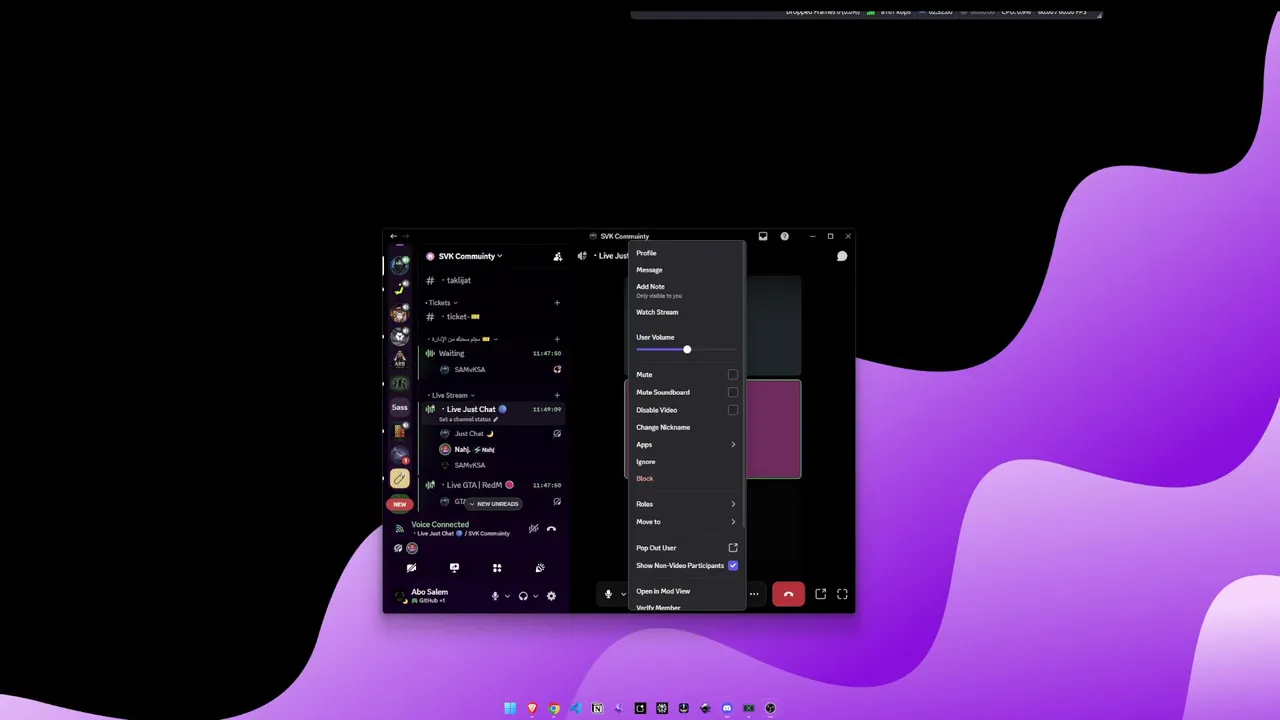Viewport: 1280px width, 720px height.
Task: Toggle the Mute Soundboard checkbox
Action: pyautogui.click(x=733, y=392)
